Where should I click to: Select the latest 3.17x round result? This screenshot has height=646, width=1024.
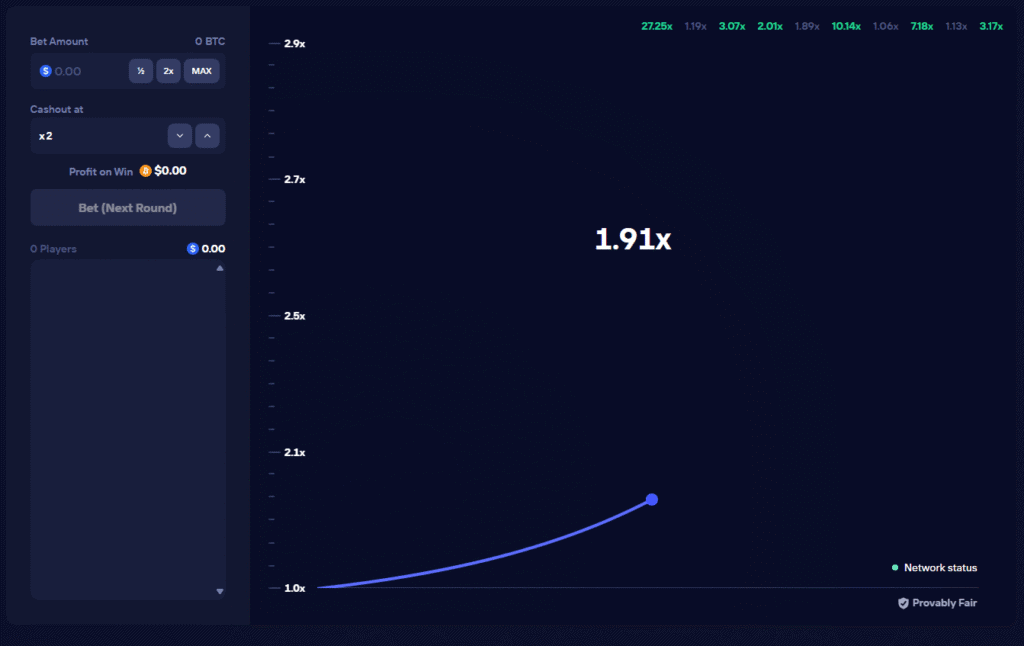click(x=989, y=26)
